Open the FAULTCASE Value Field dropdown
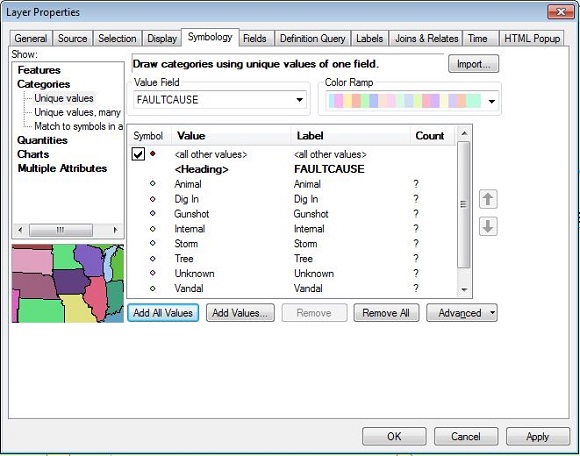Viewport: 580px width, 456px height. (x=220, y=100)
